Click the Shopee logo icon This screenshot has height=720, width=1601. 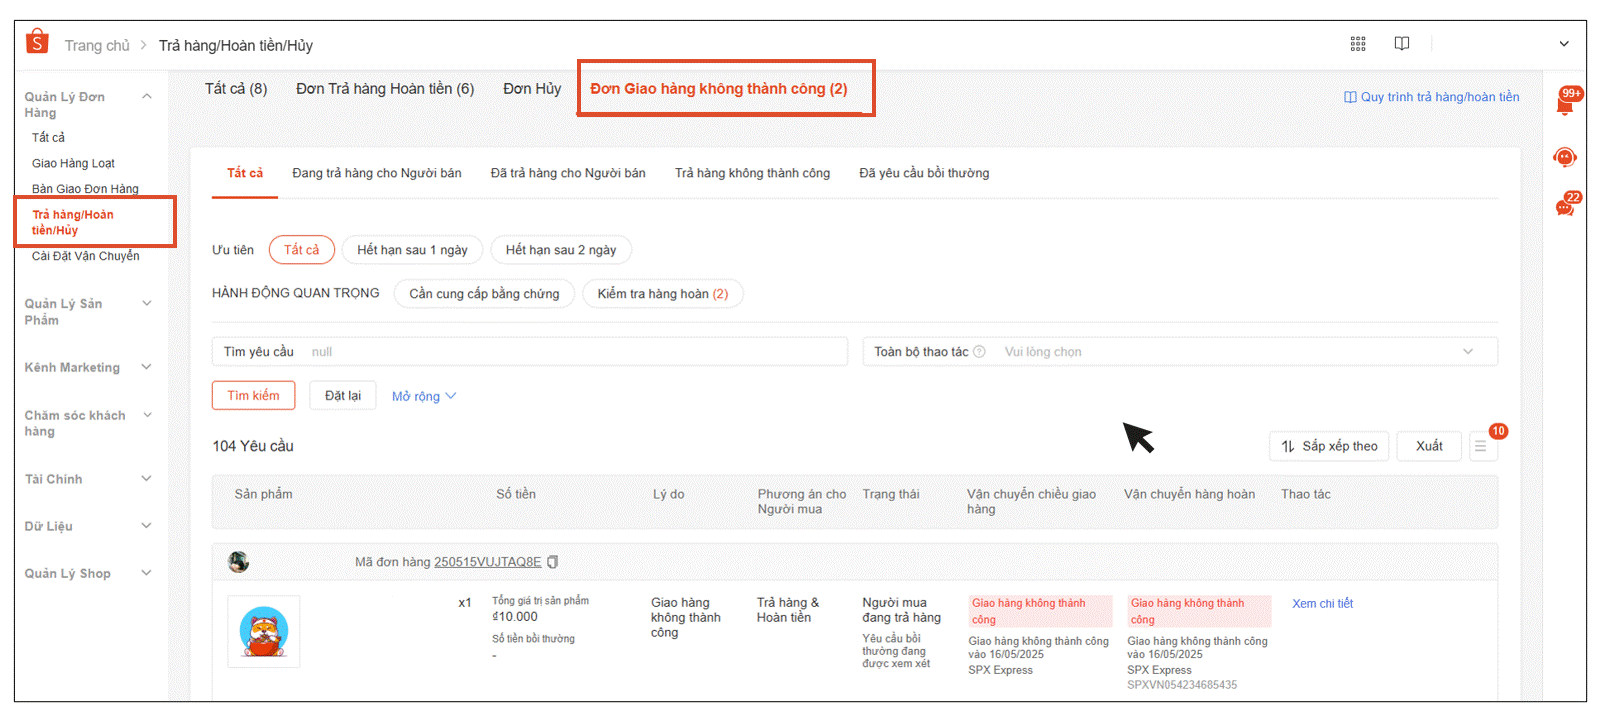click(x=37, y=41)
